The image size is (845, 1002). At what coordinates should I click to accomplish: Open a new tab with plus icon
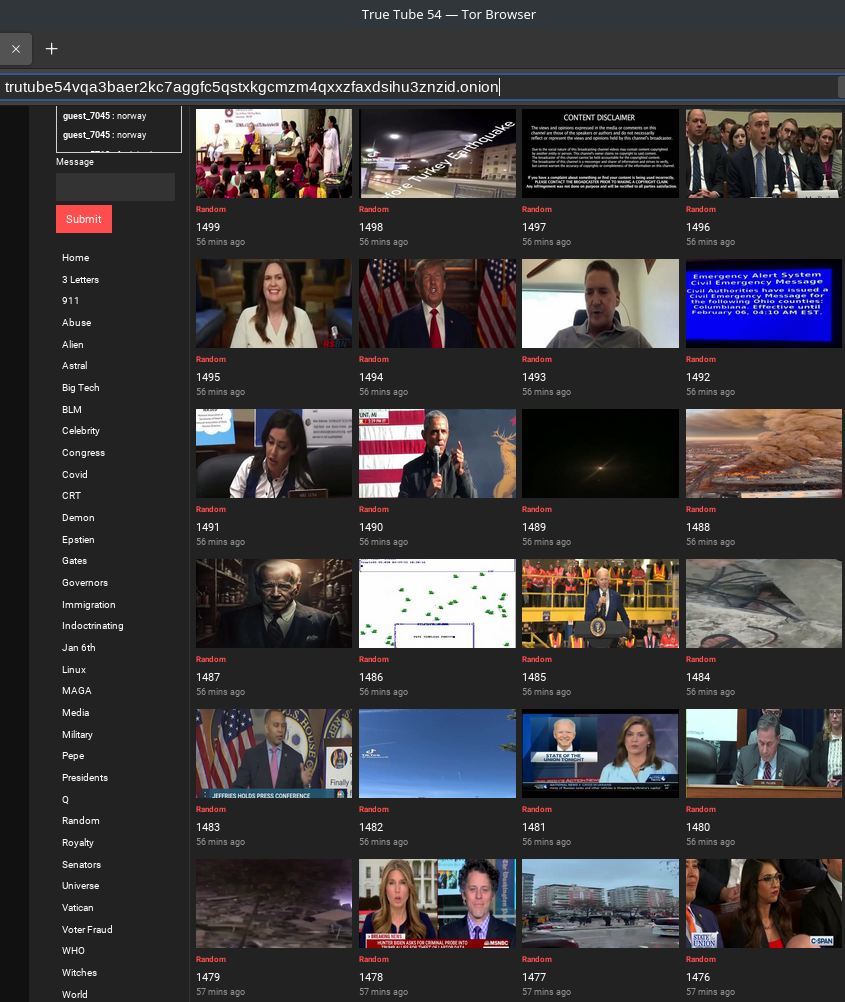pos(52,49)
